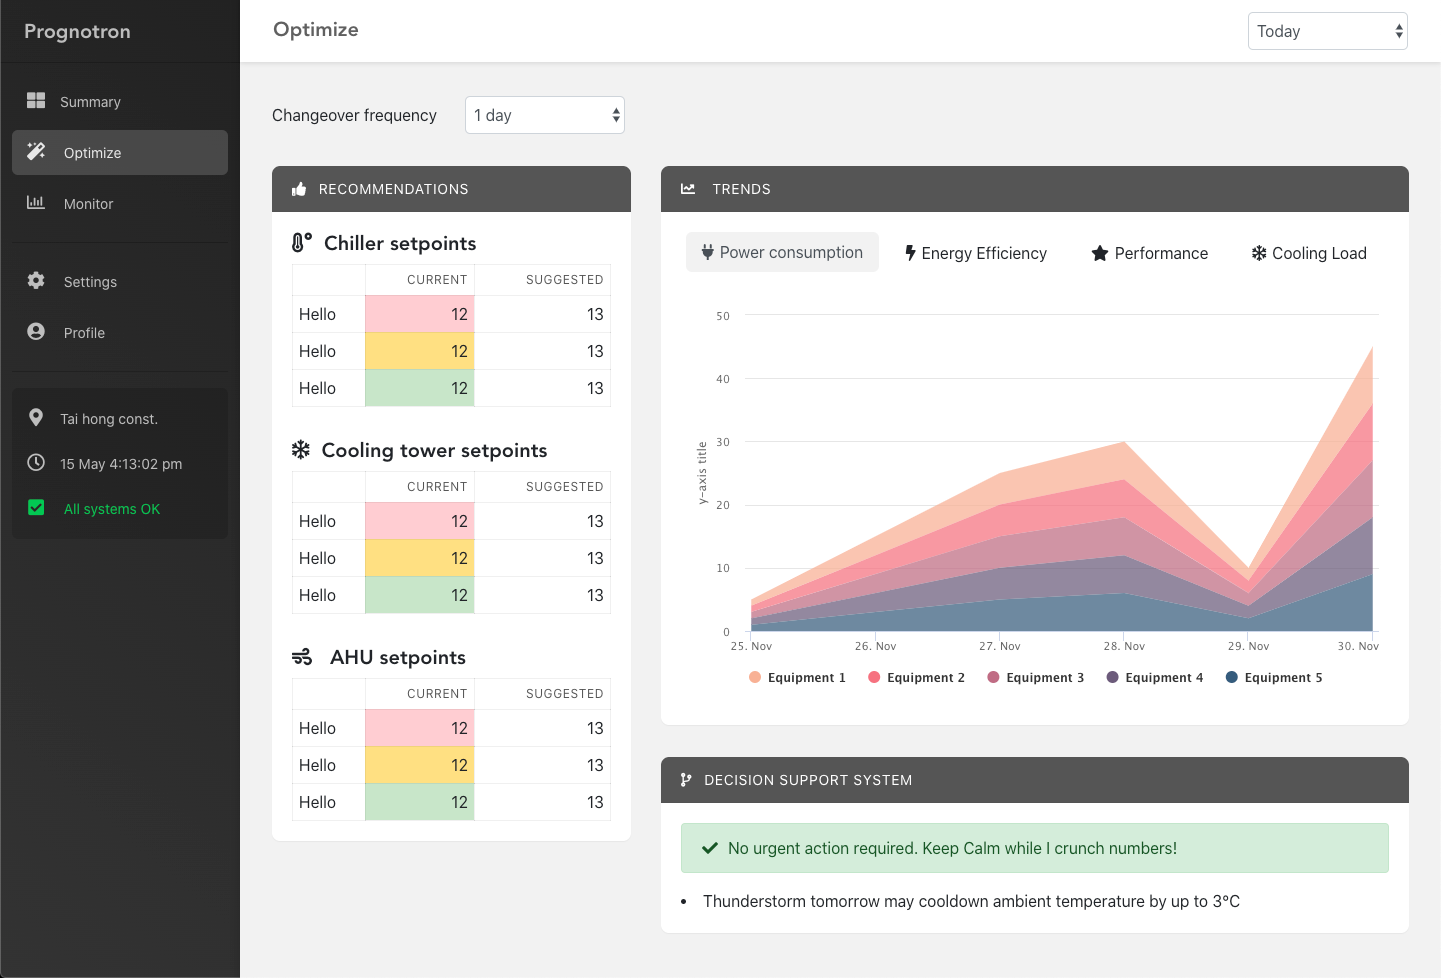1441x978 pixels.
Task: Click the wind icon by AHU setpoints
Action: [302, 657]
